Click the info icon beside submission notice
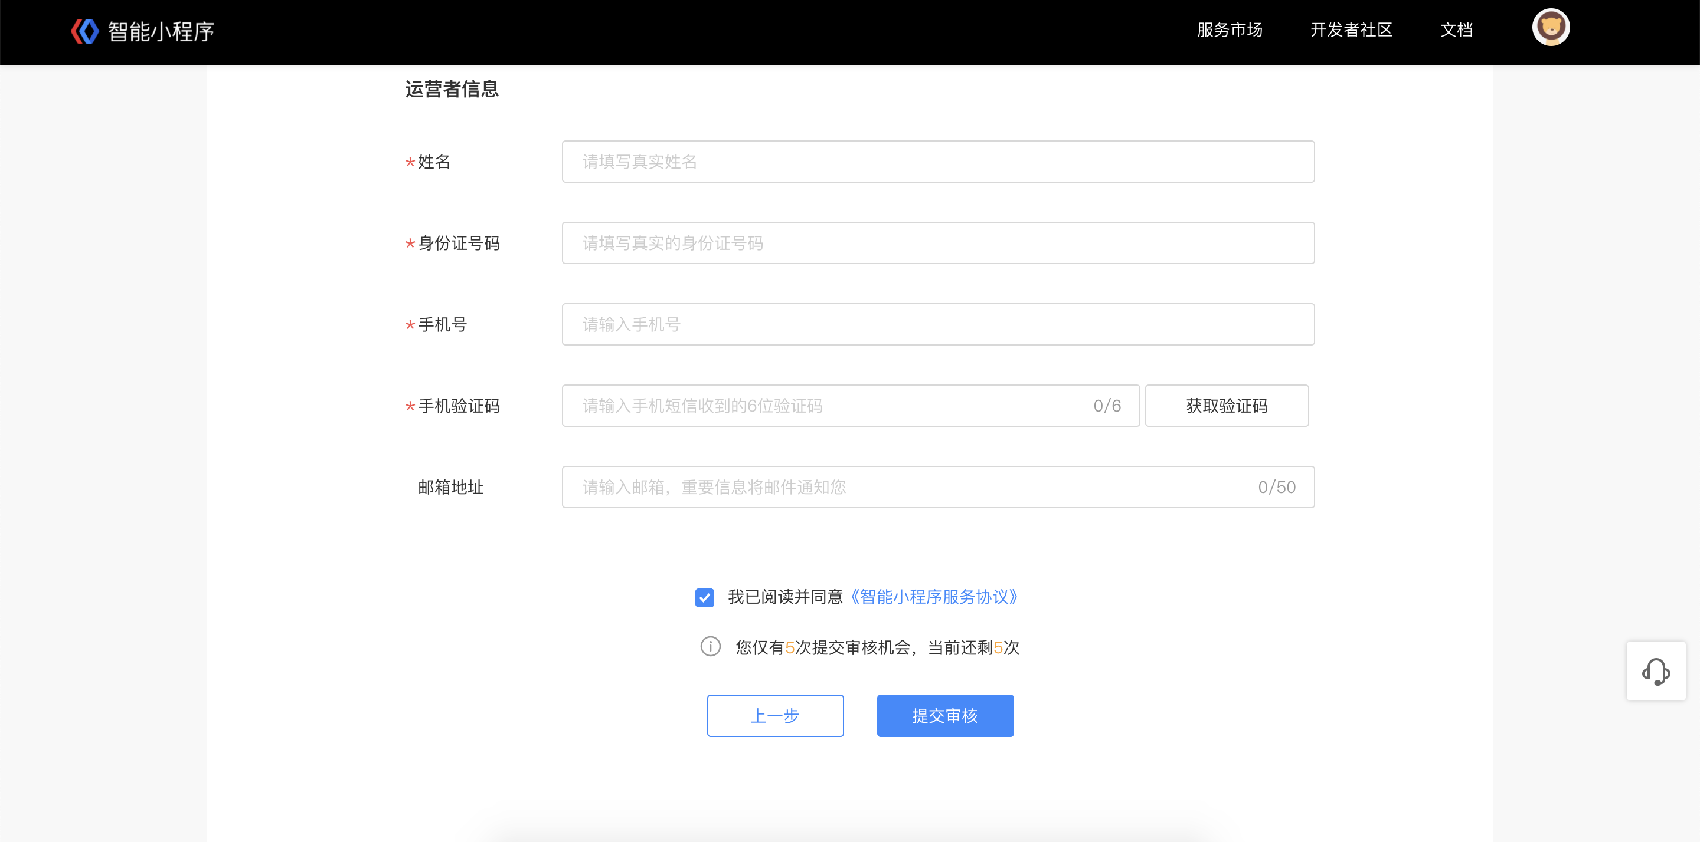The width and height of the screenshot is (1700, 842). pyautogui.click(x=711, y=647)
